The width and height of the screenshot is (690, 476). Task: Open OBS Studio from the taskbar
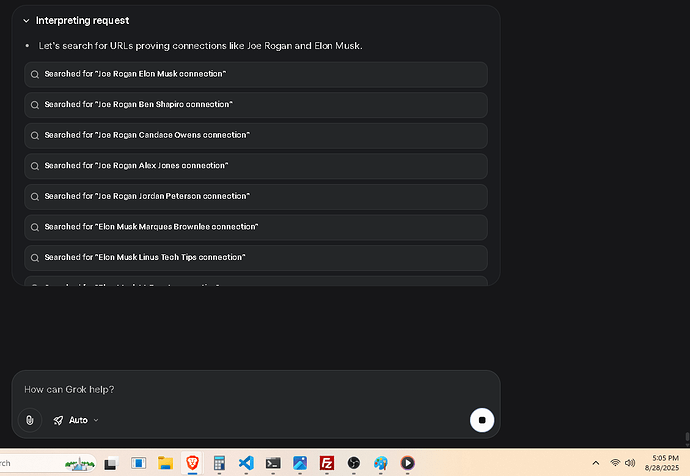(x=353, y=463)
